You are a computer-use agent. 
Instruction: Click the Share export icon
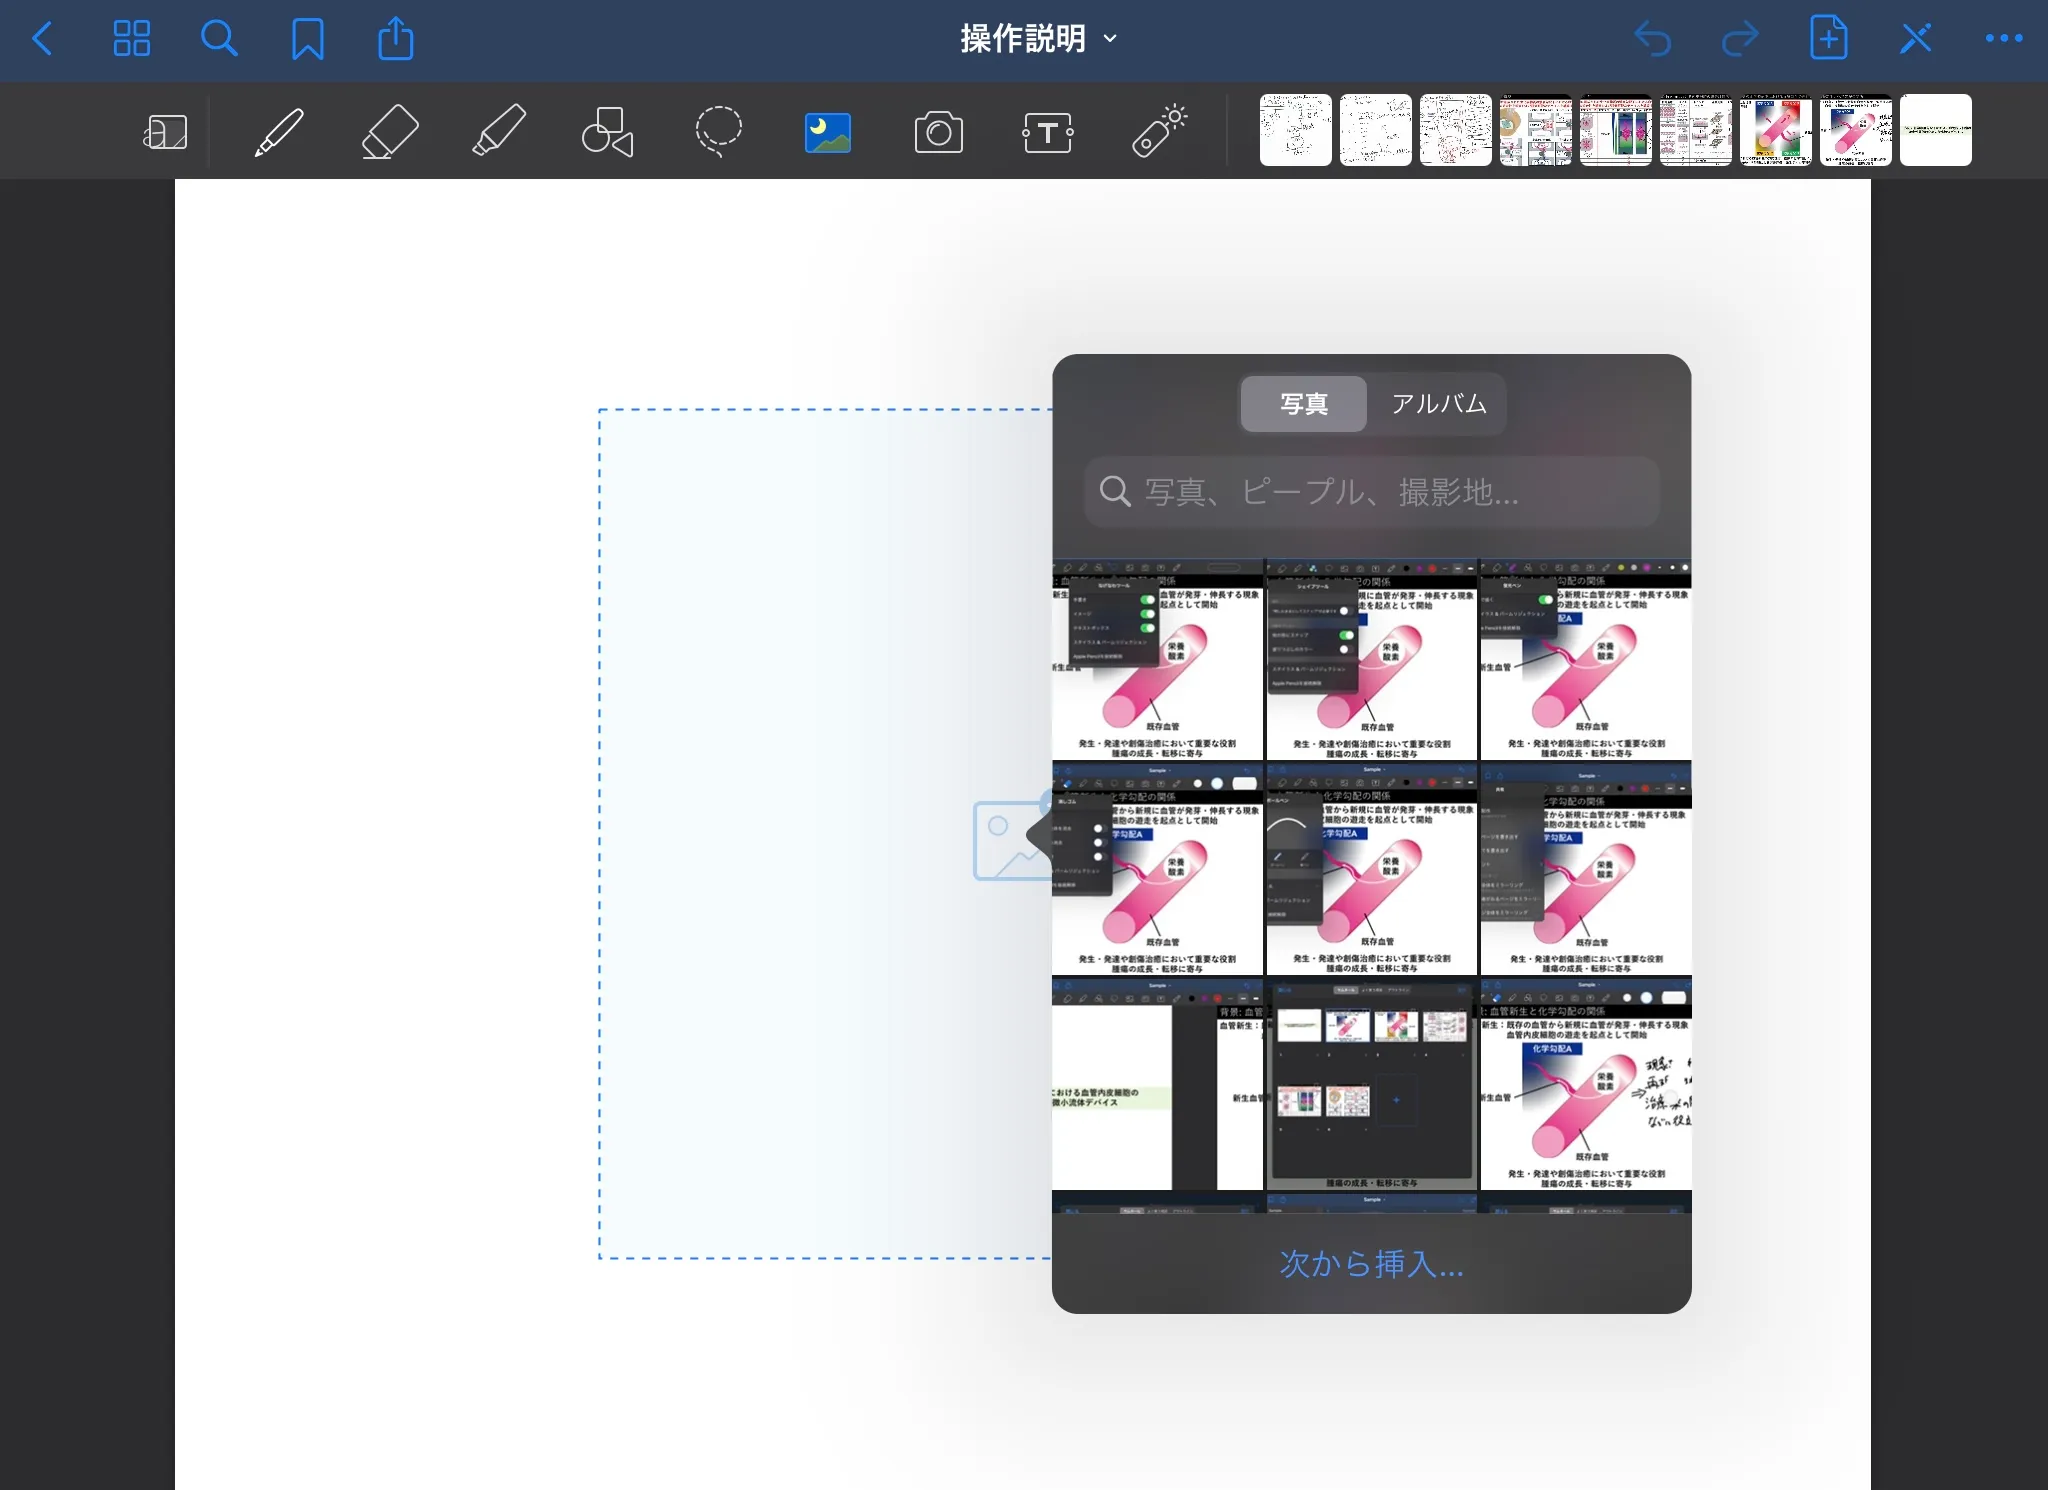(x=395, y=39)
